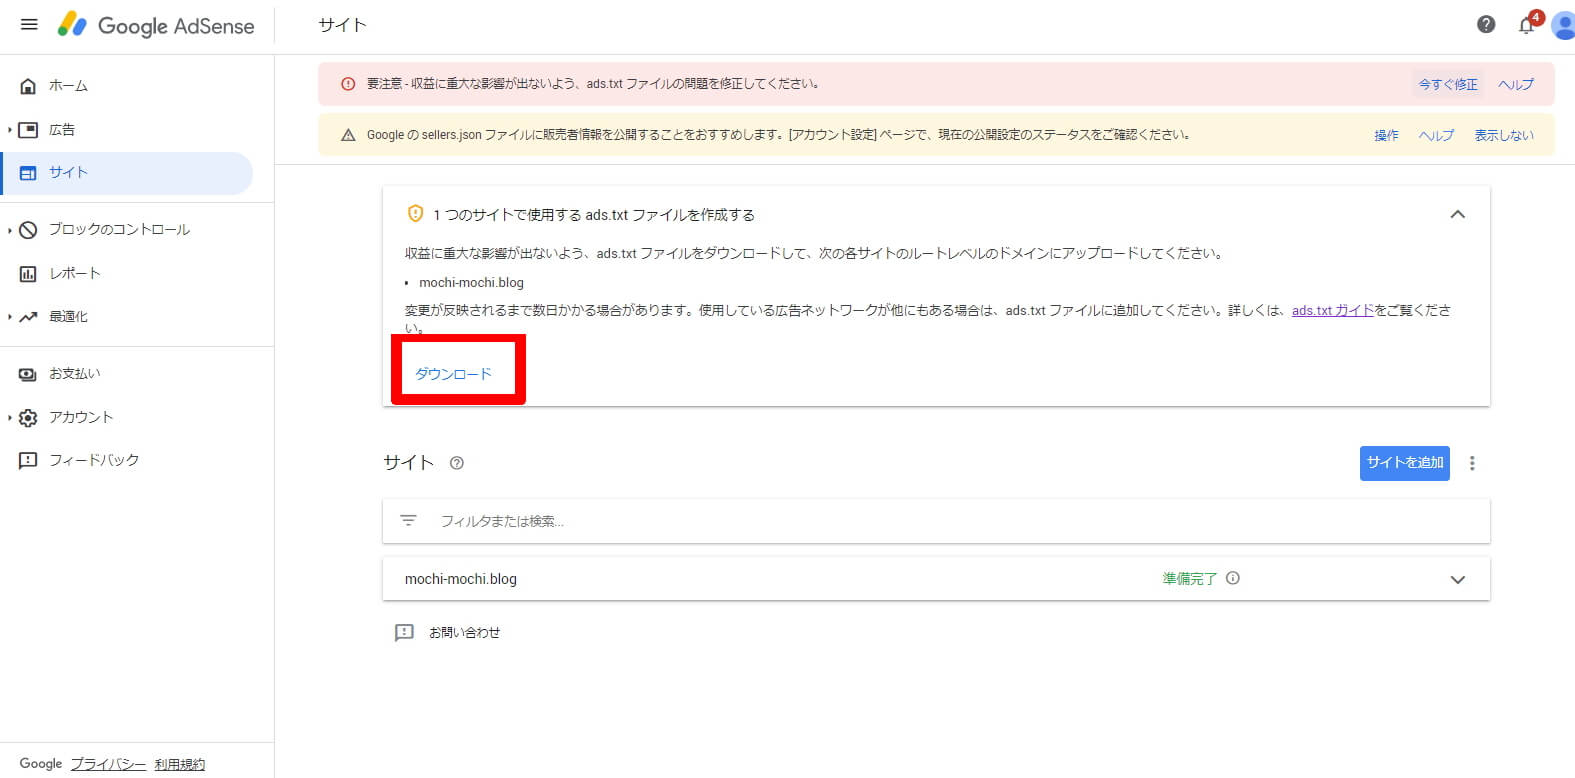Click the filter icon in search bar
The width and height of the screenshot is (1575, 778).
[408, 521]
